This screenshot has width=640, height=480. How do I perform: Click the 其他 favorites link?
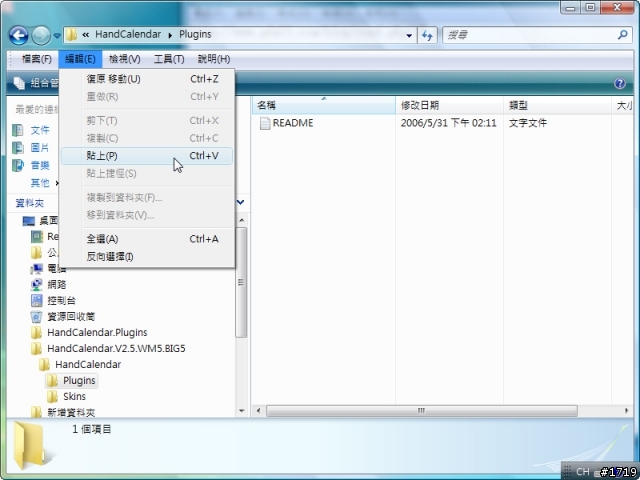(x=40, y=183)
